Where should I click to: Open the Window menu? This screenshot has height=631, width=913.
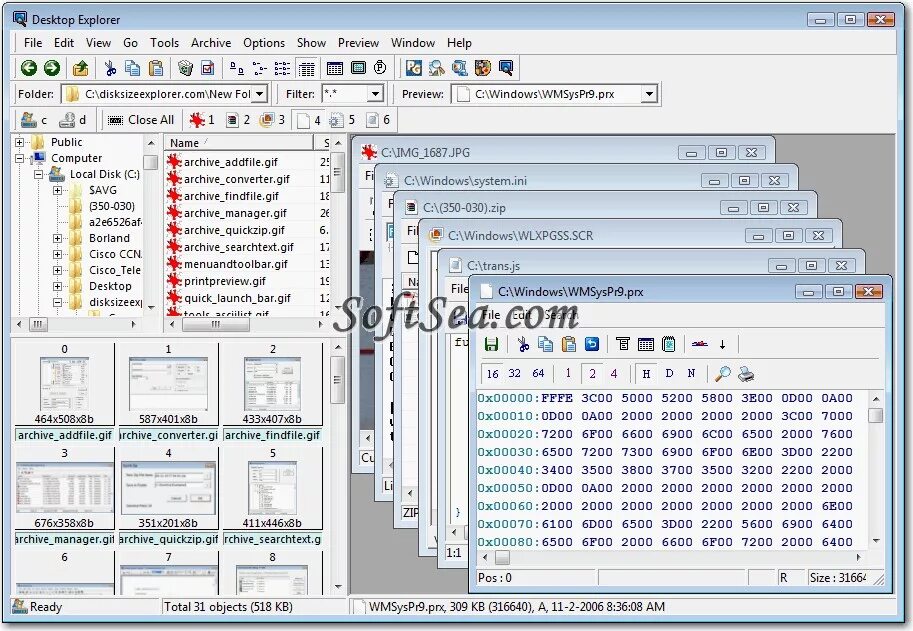pyautogui.click(x=413, y=42)
